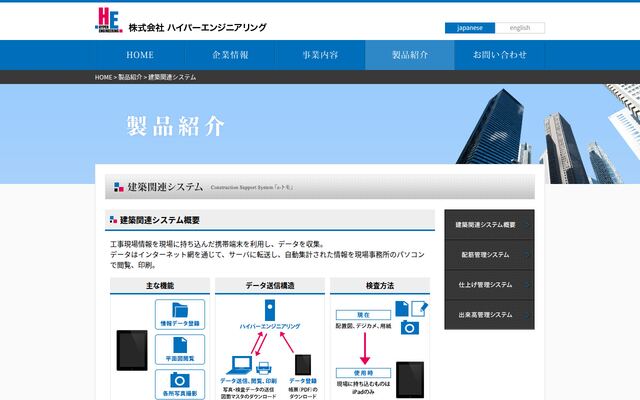Click the document icon in 検査方法
Screen dimensions: 640x400
[x=402, y=309]
